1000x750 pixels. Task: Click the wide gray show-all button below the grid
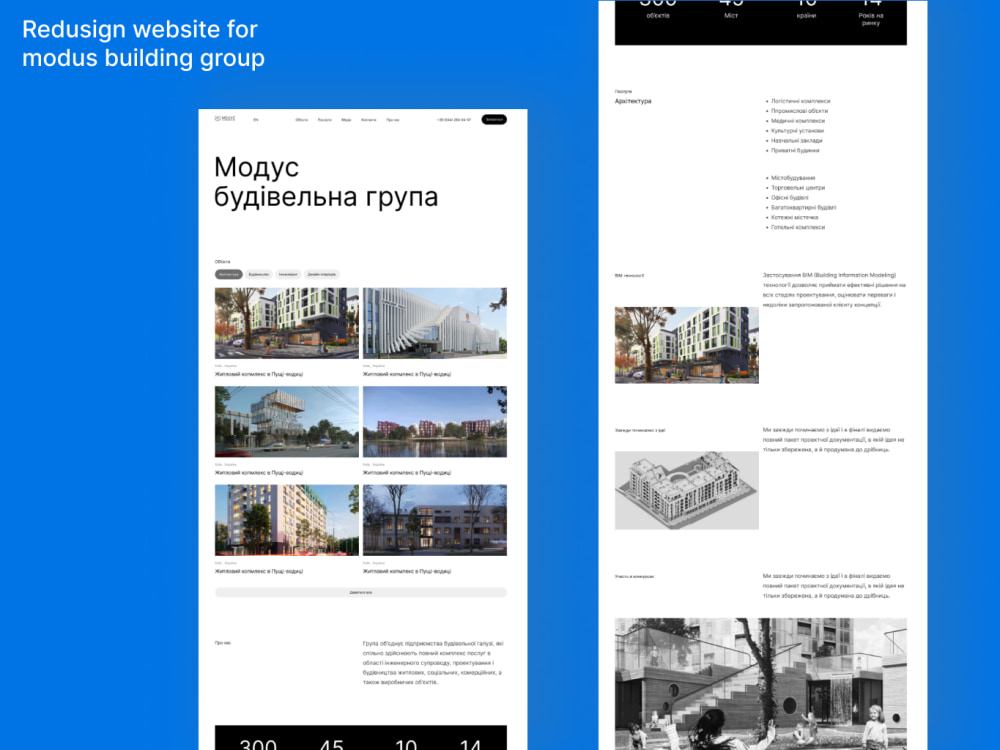click(361, 592)
